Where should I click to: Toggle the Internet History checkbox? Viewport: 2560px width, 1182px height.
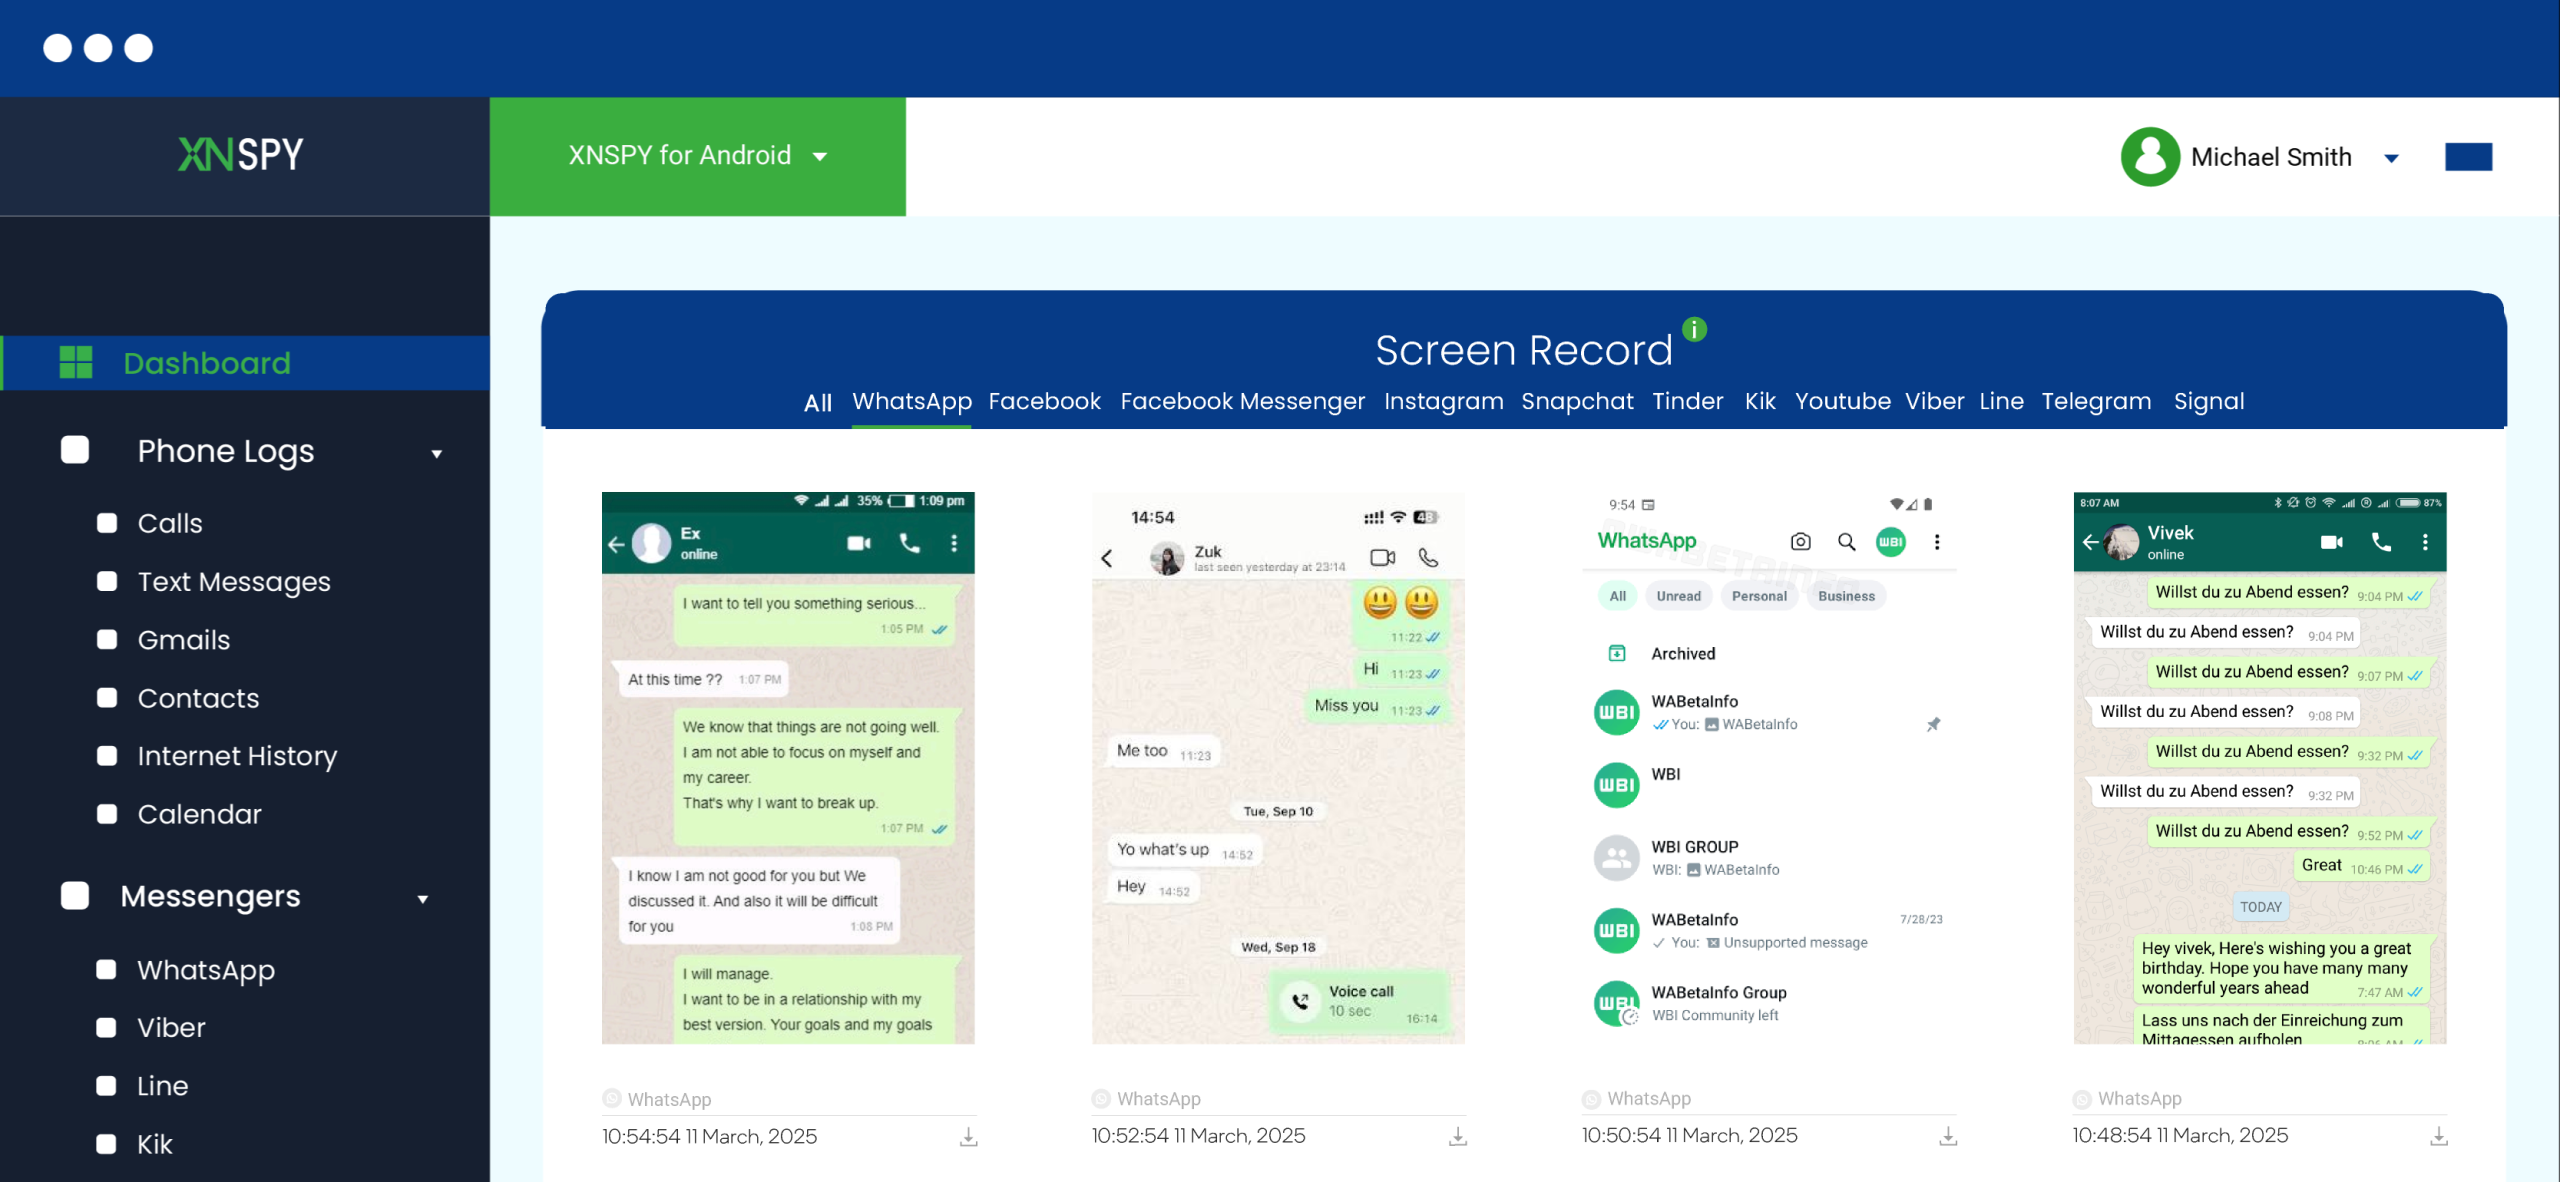click(x=107, y=755)
